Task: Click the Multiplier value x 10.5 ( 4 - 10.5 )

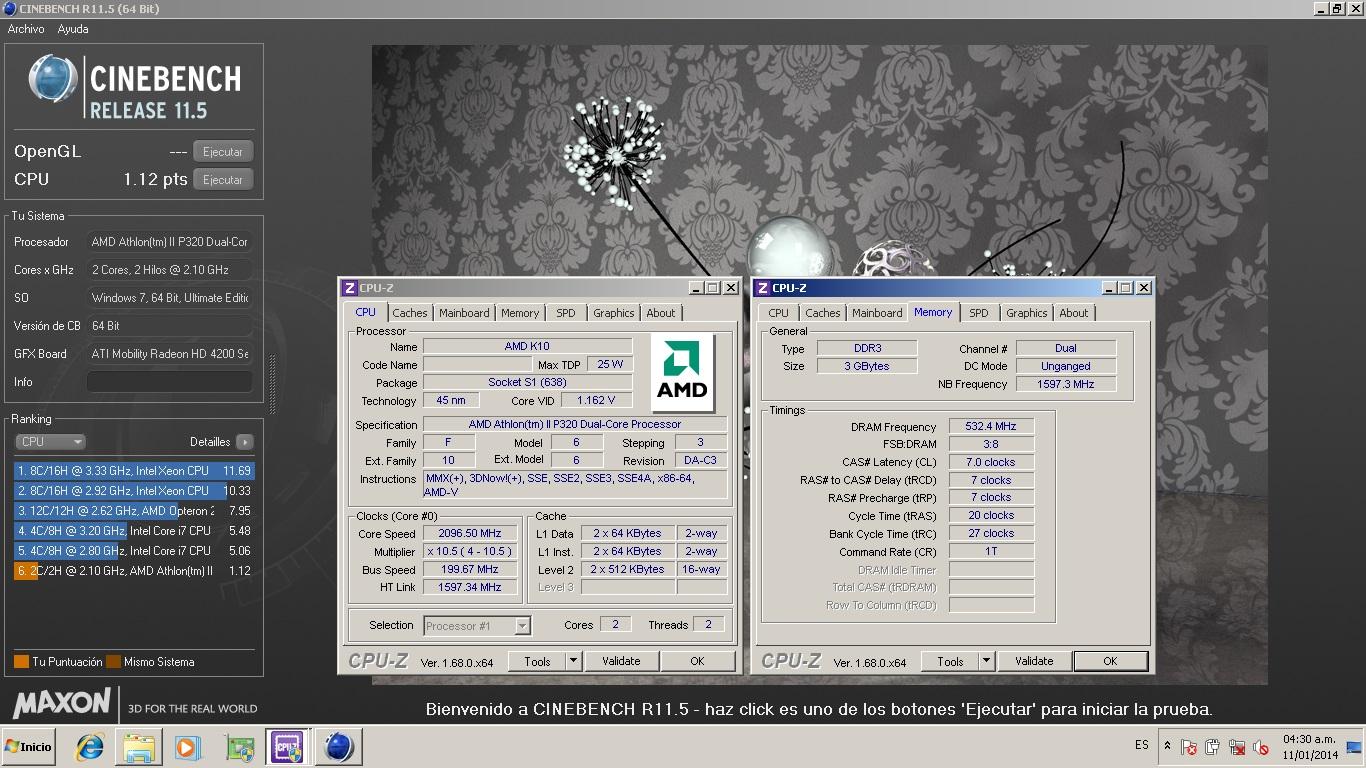Action: pos(470,552)
